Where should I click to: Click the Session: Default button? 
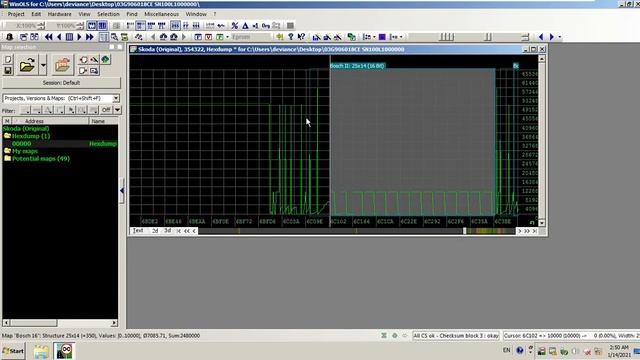[x=61, y=83]
